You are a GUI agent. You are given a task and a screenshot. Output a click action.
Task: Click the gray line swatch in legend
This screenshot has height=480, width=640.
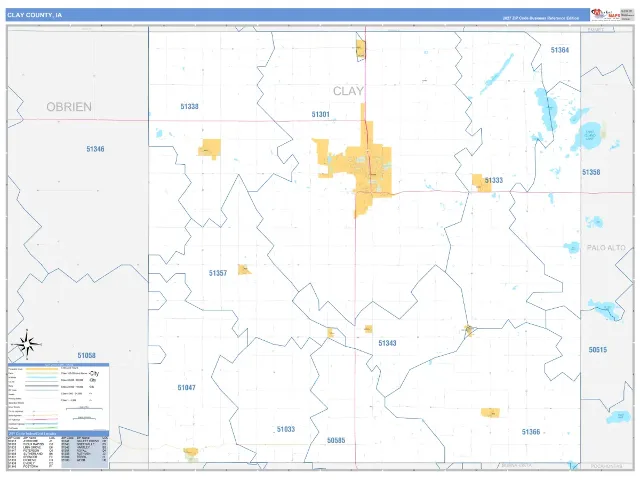click(x=42, y=386)
